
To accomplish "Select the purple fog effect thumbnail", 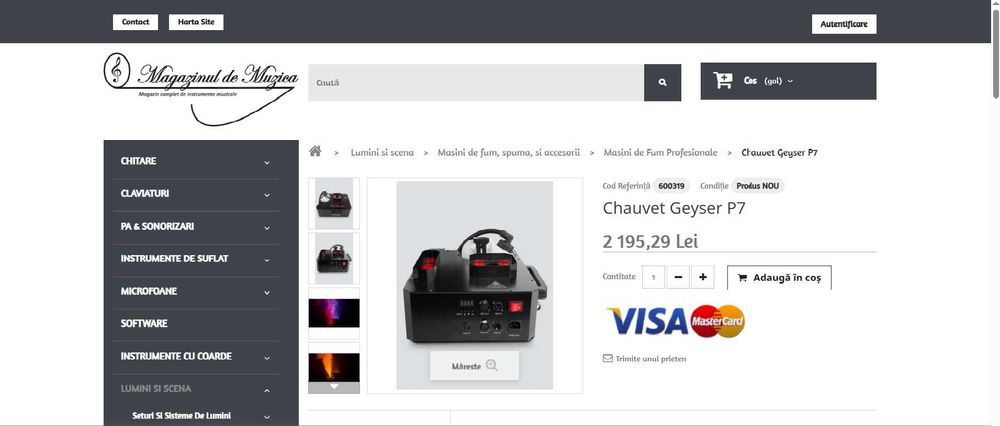I will point(334,313).
